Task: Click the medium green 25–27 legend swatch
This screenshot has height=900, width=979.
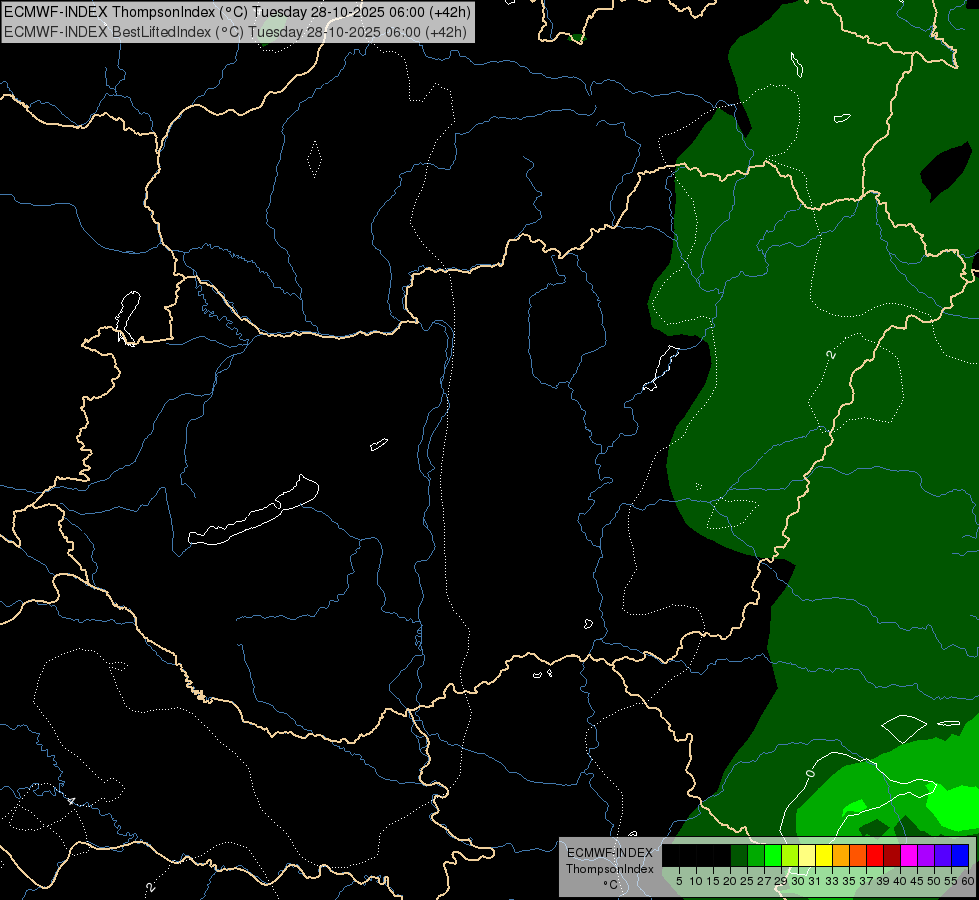Action: [756, 855]
